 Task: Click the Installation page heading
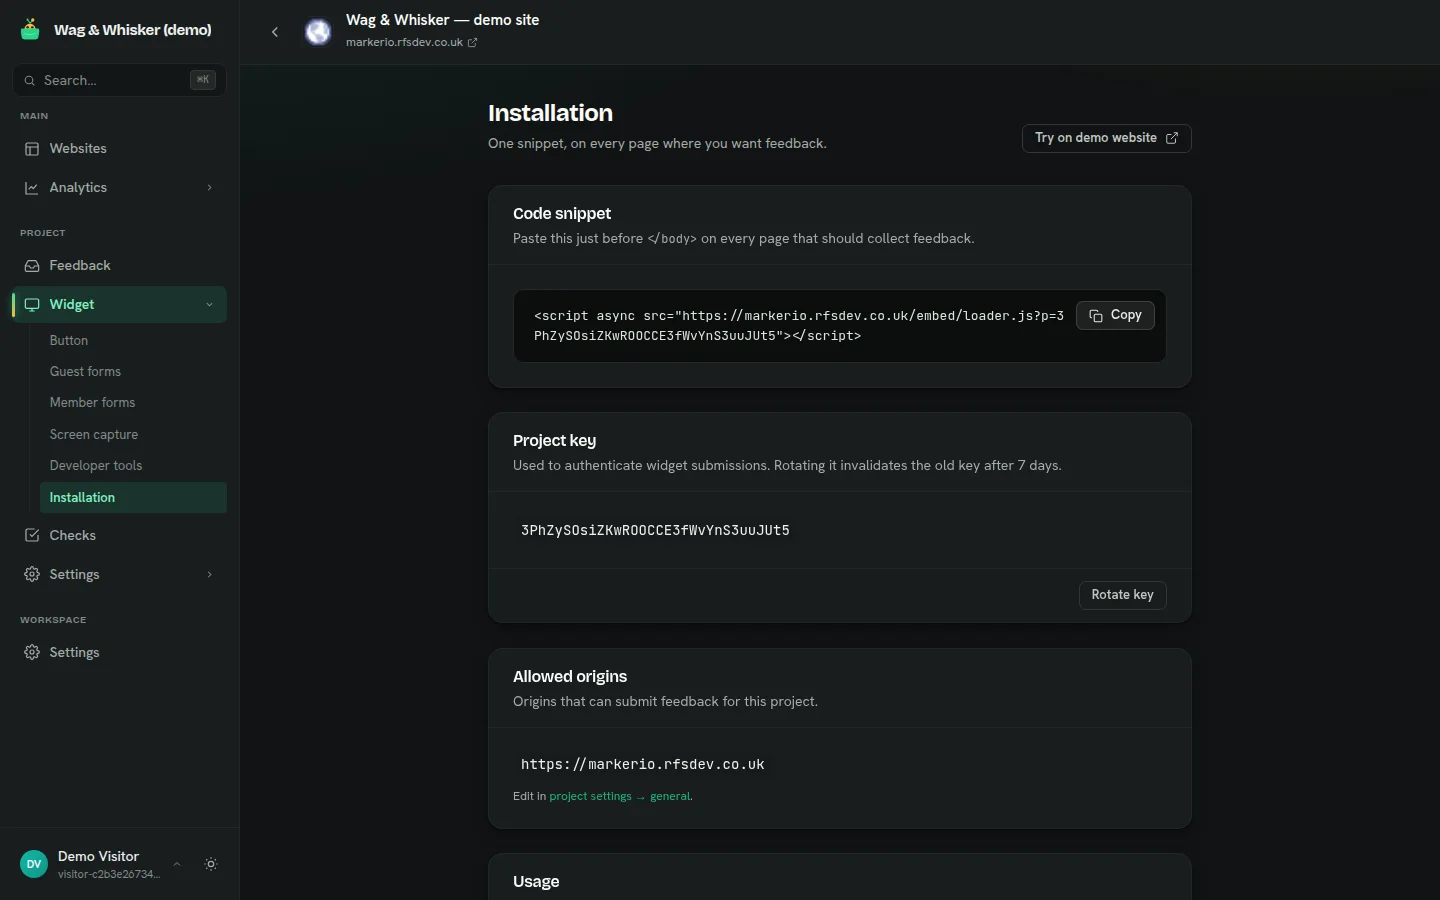(x=550, y=114)
